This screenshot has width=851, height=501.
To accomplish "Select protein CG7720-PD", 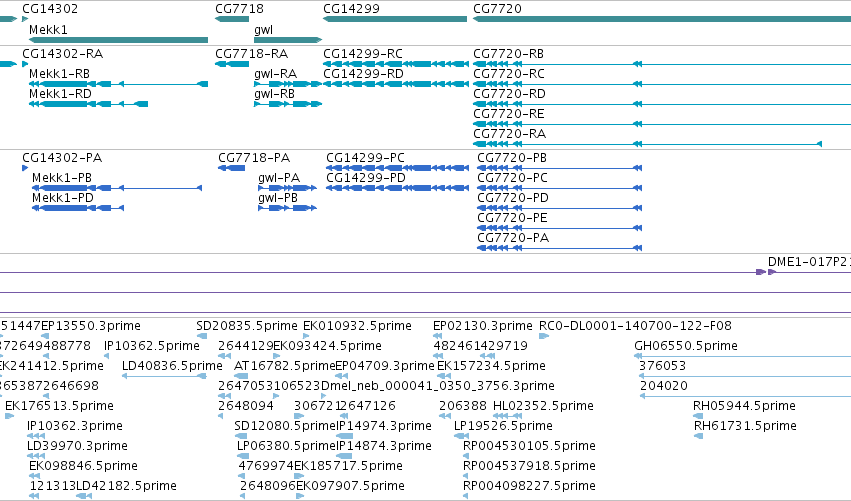I will click(513, 198).
